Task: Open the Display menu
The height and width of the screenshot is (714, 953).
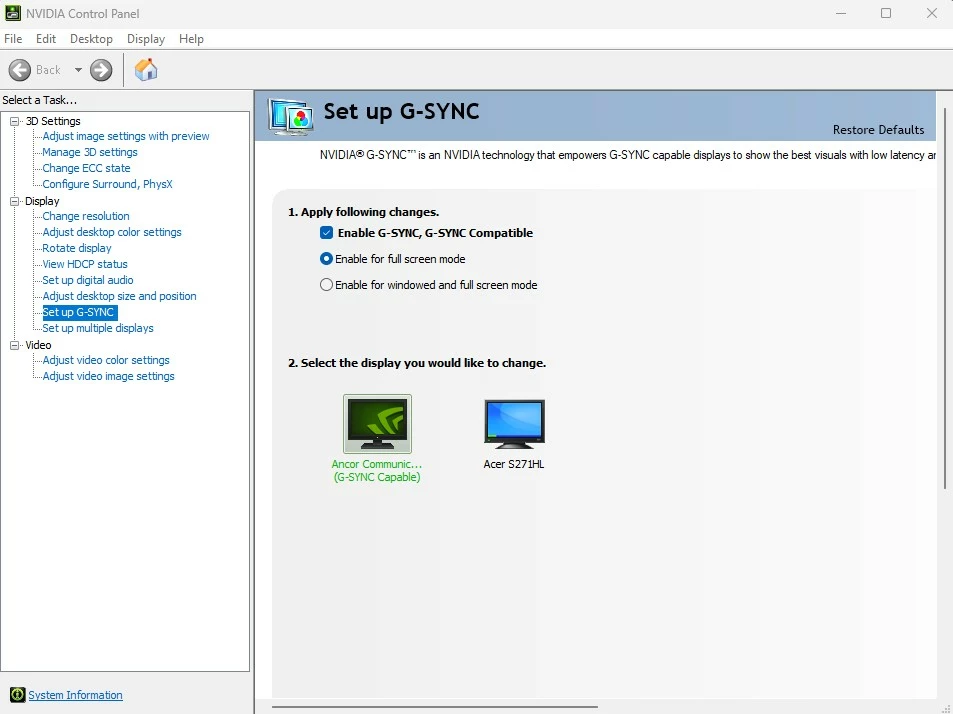Action: click(146, 39)
